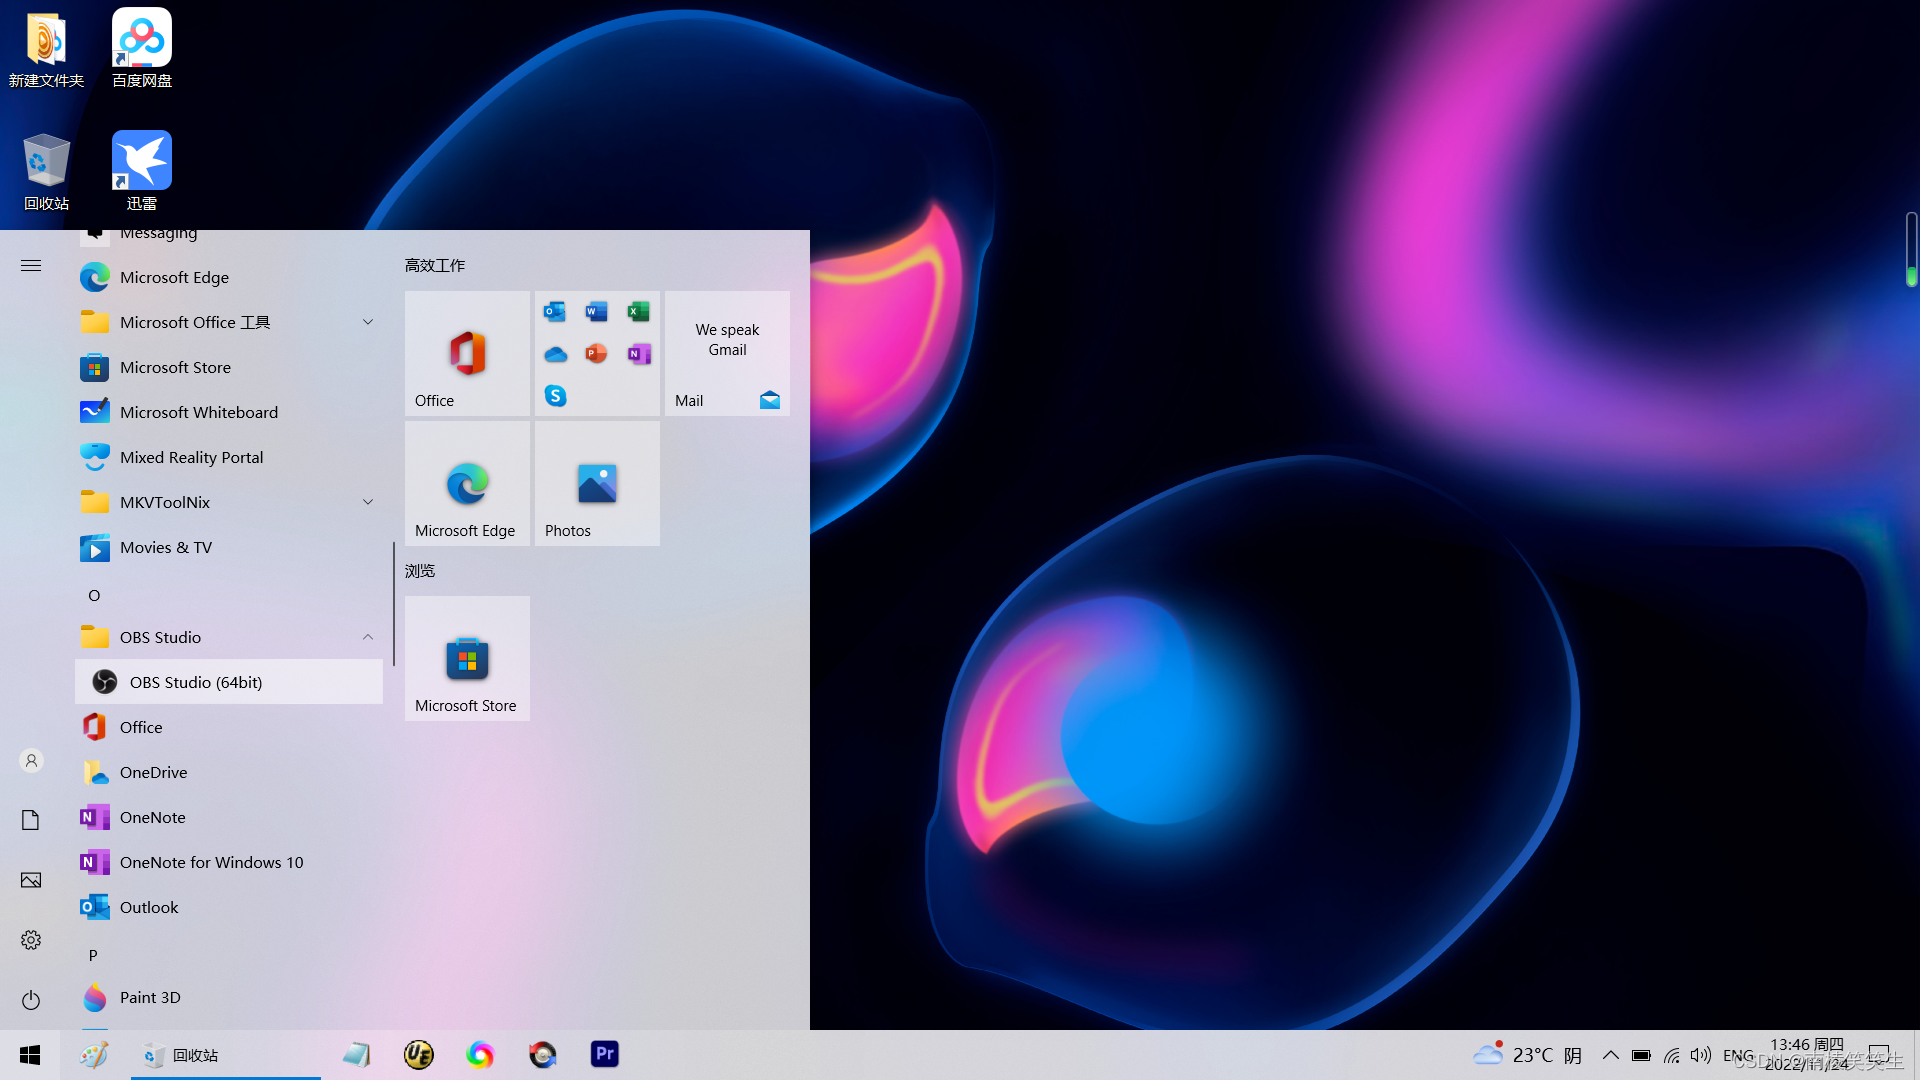Screen dimensions: 1920x1080
Task: Click the app list scrollbar thumb
Action: coord(394,604)
